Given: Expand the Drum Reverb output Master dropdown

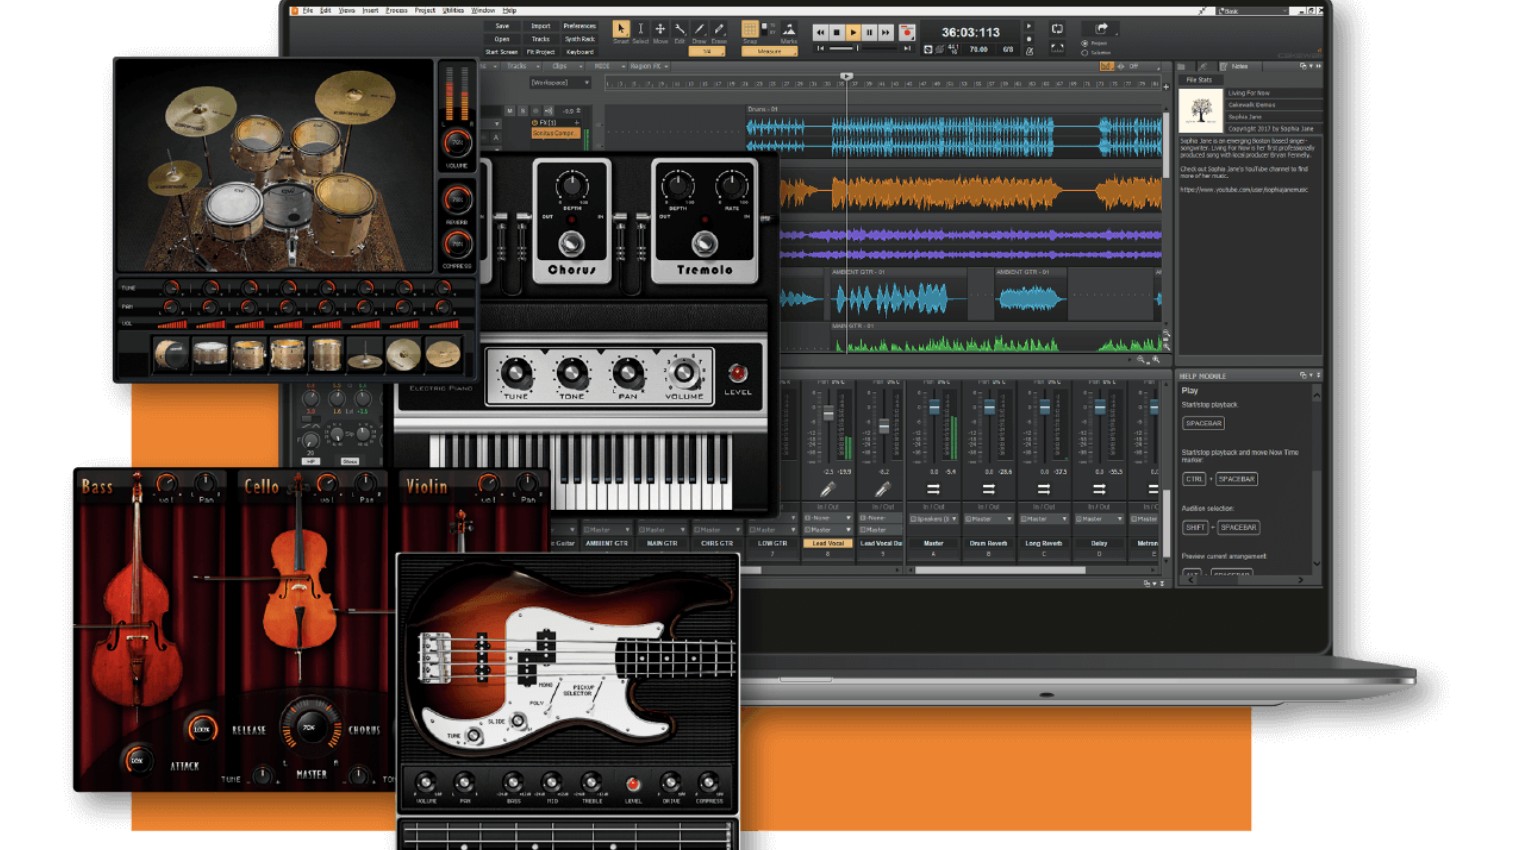Looking at the screenshot, I should coord(988,519).
